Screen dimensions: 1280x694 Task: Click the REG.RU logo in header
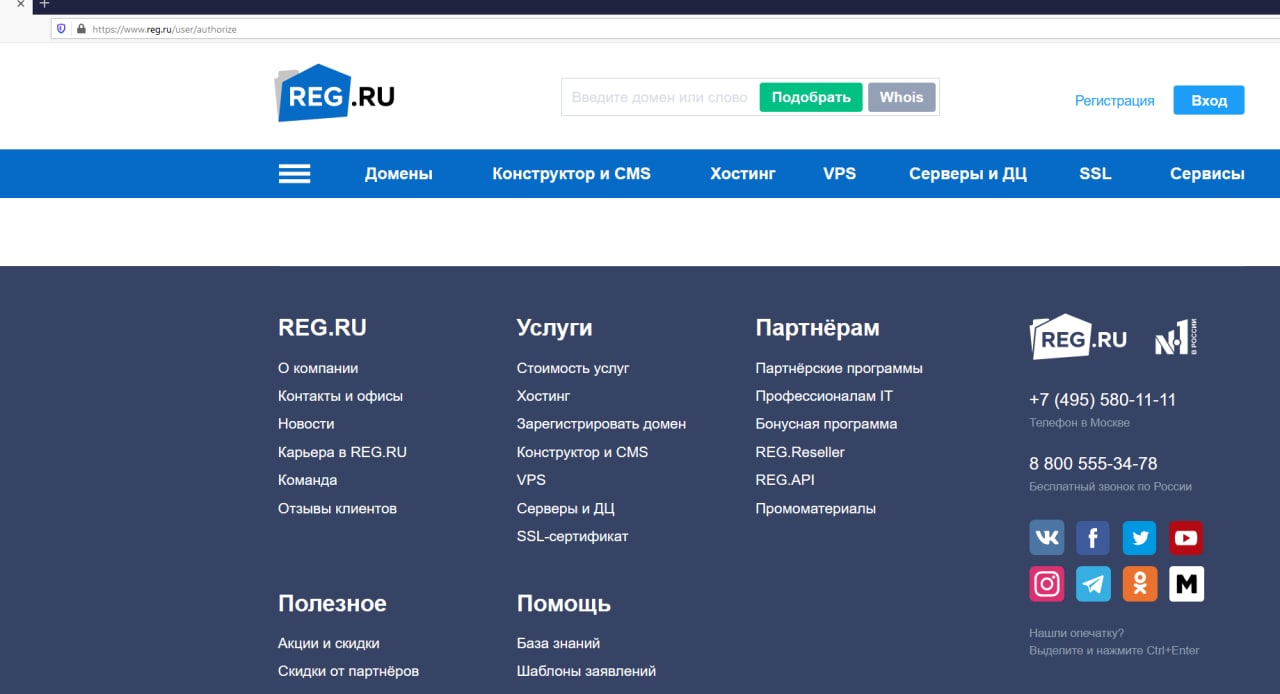click(335, 93)
